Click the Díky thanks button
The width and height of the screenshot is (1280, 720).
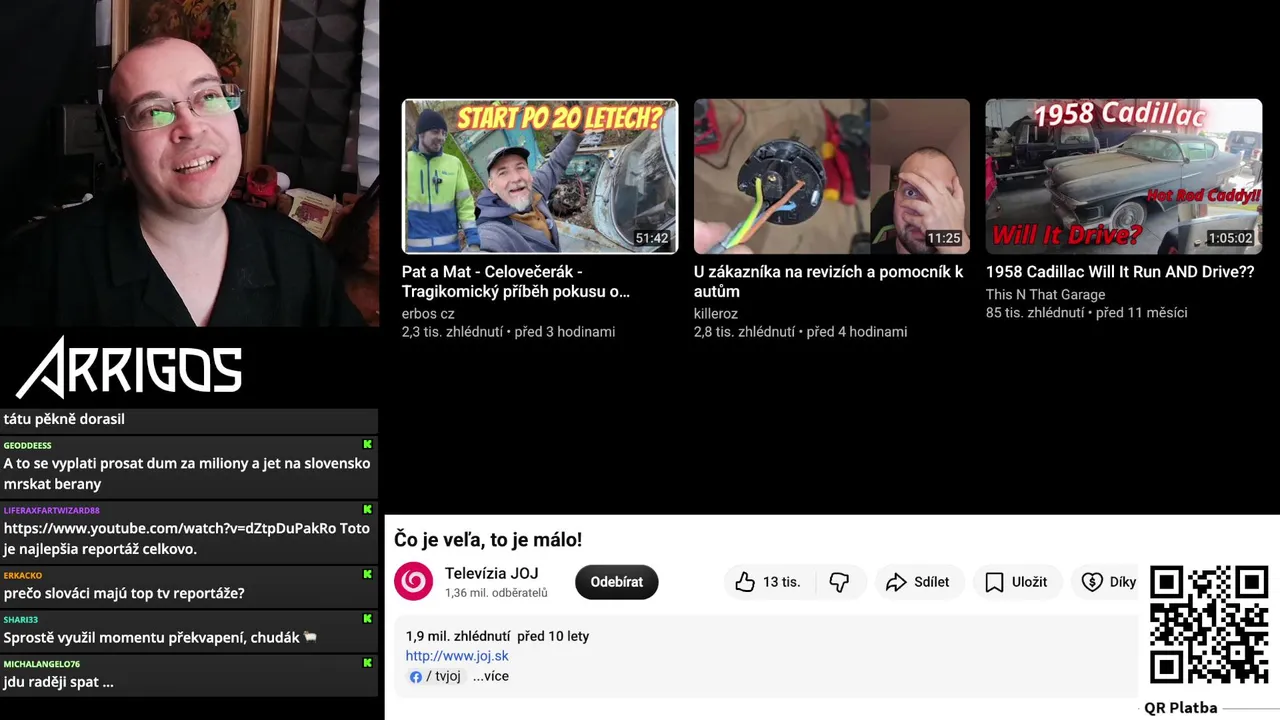pos(1108,582)
